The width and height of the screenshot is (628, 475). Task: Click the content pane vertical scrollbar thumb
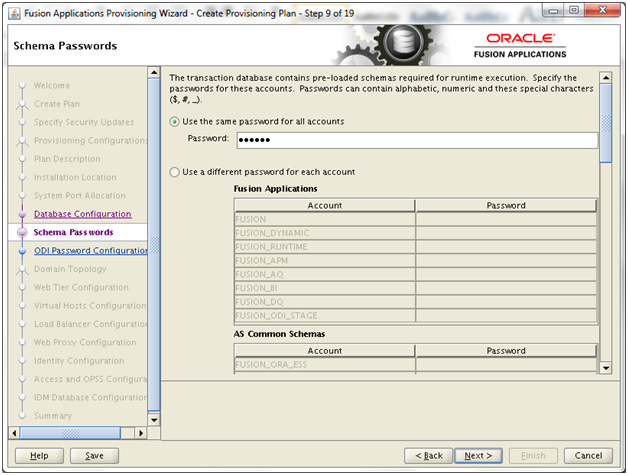click(606, 123)
